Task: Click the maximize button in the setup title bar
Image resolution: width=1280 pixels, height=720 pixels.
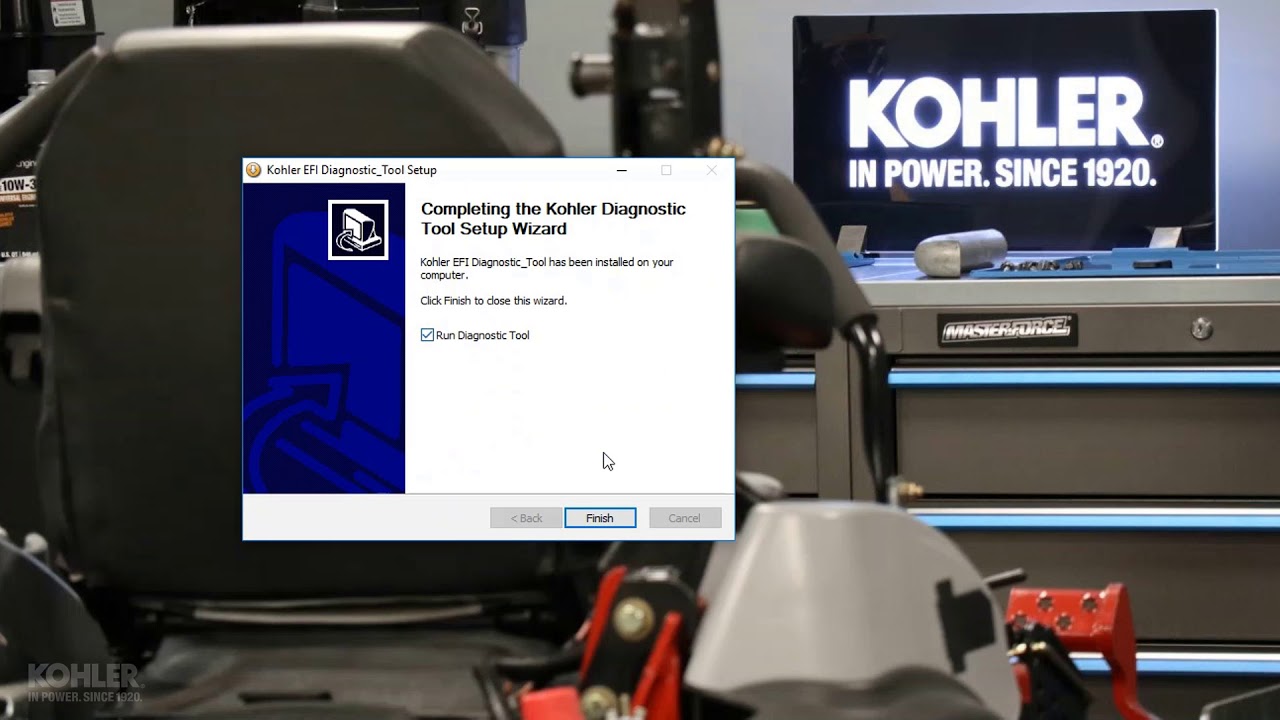Action: pos(666,170)
